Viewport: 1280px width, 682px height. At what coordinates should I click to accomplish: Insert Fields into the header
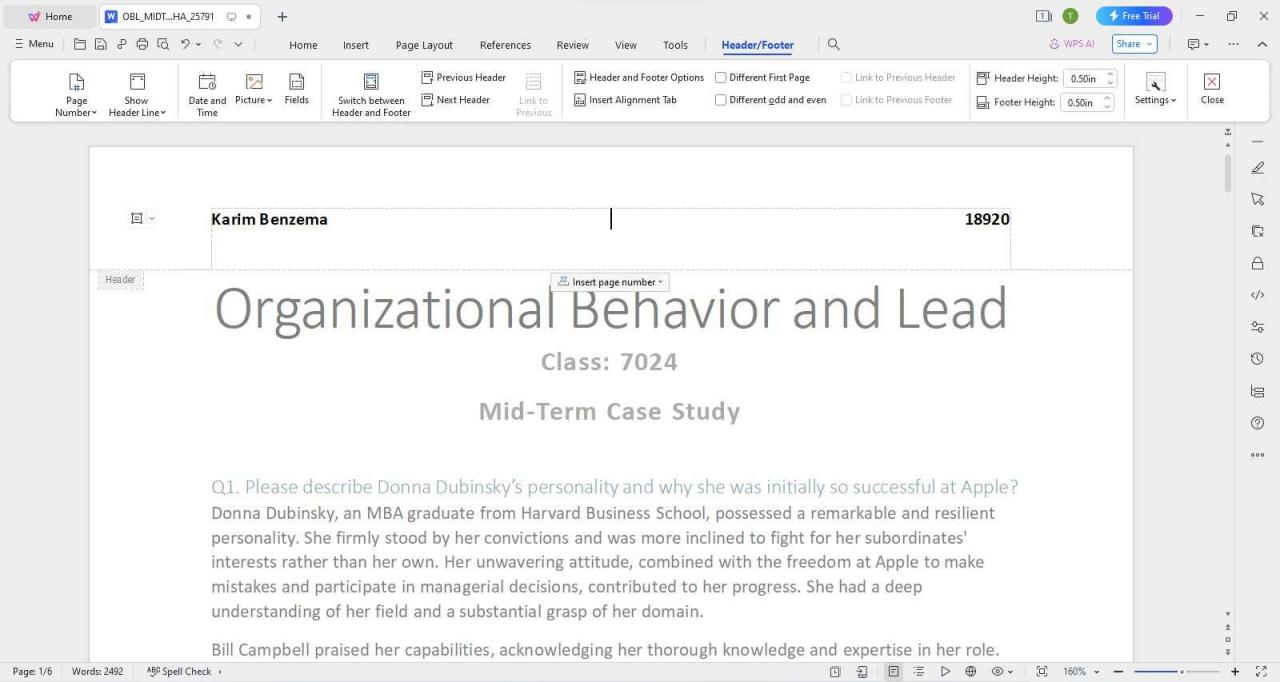tap(296, 90)
